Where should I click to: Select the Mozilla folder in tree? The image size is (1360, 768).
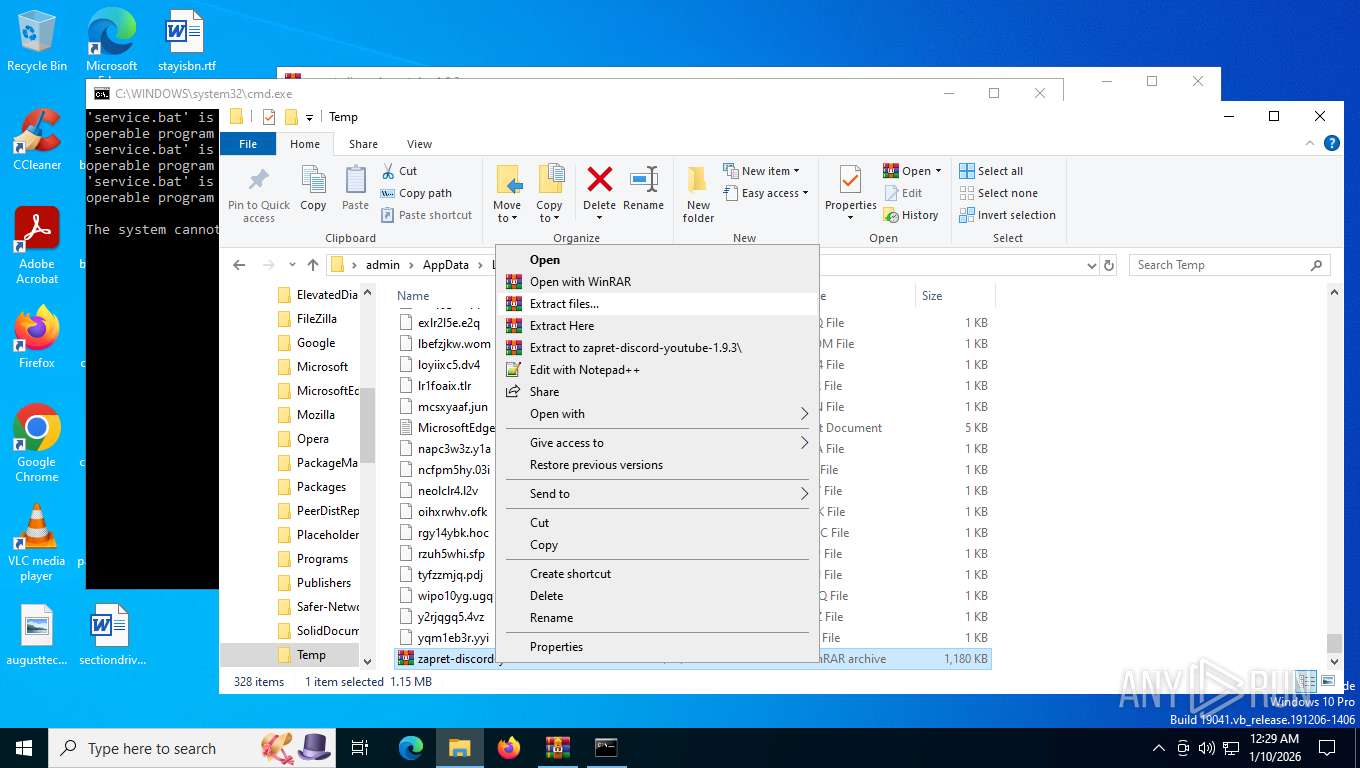click(316, 415)
